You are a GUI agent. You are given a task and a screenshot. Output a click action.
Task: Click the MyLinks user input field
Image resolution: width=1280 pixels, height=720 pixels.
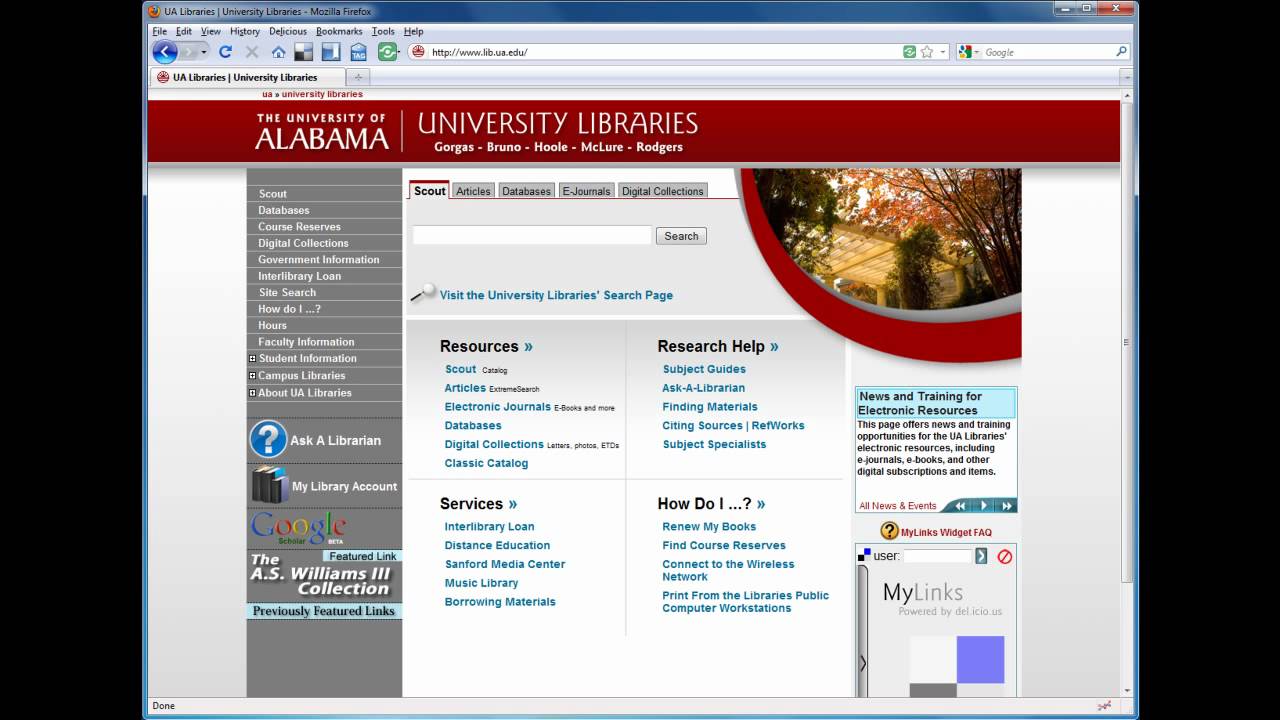[937, 556]
